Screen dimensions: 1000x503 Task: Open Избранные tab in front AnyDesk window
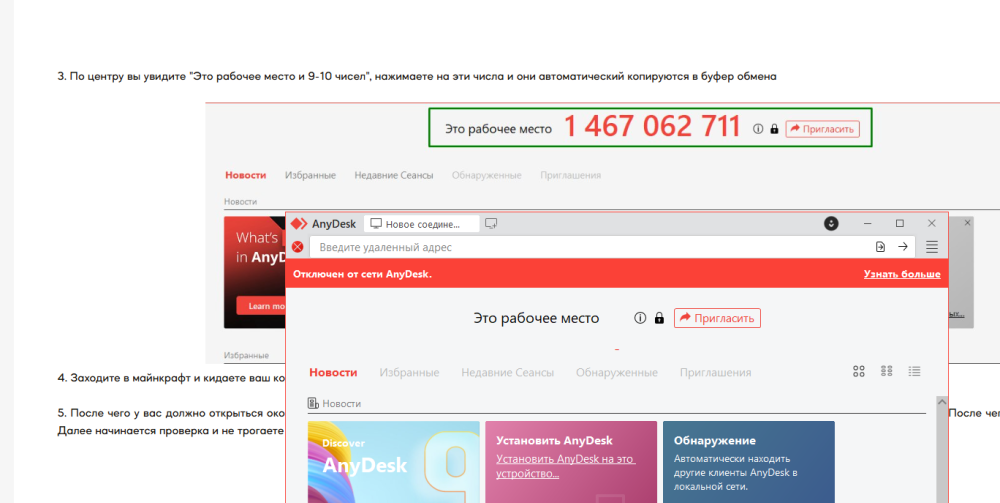409,372
